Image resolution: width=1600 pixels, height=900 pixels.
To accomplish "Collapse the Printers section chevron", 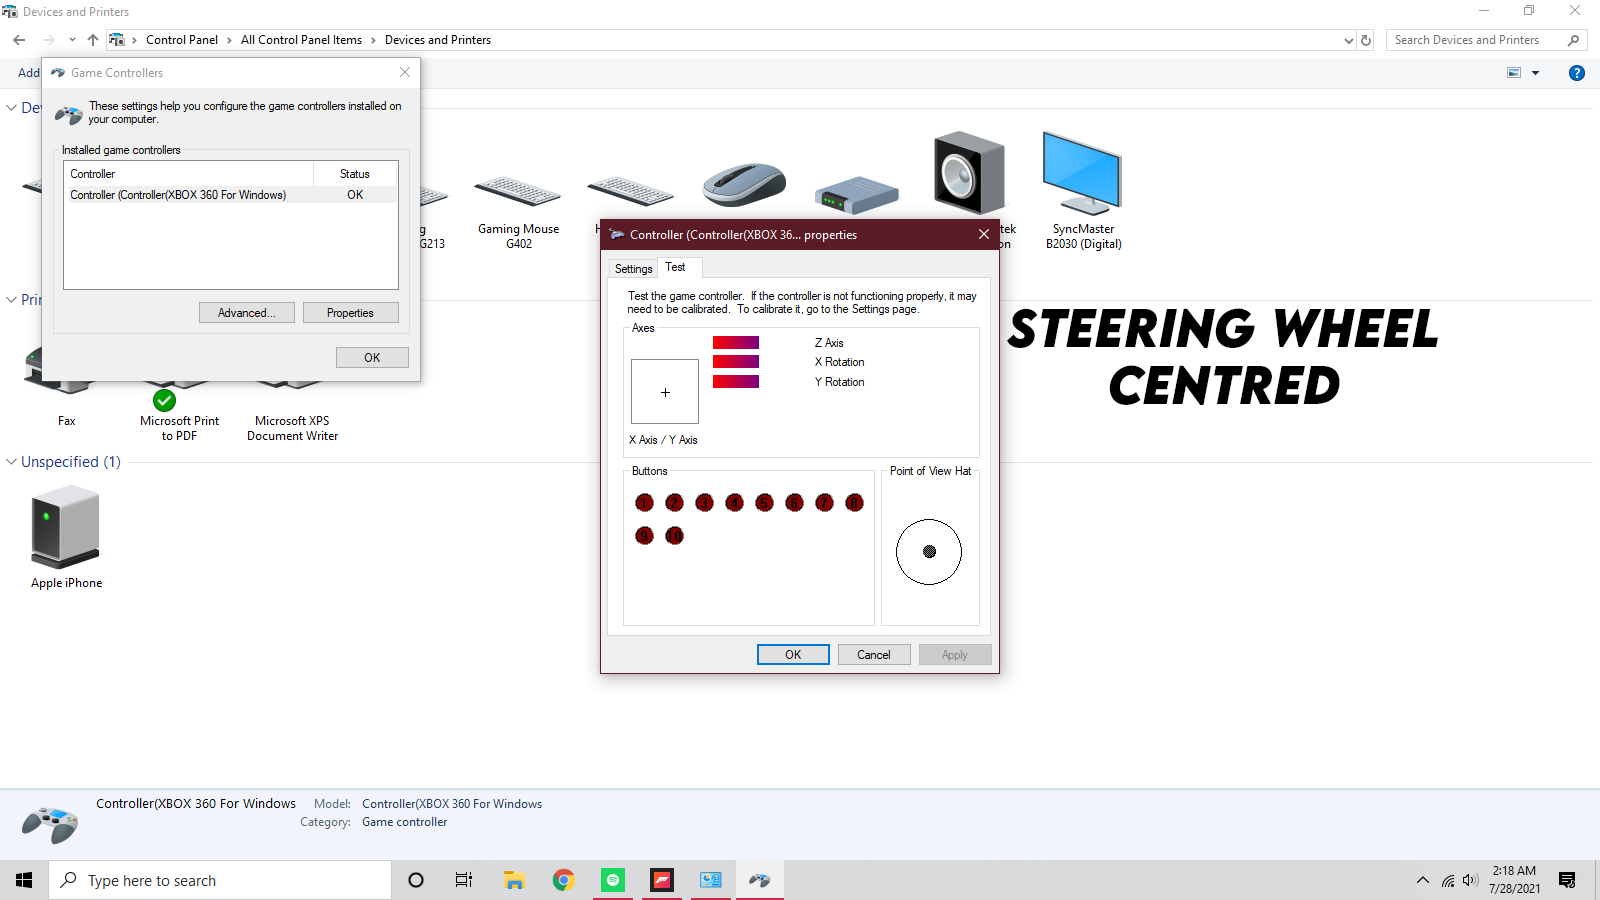I will (x=11, y=300).
